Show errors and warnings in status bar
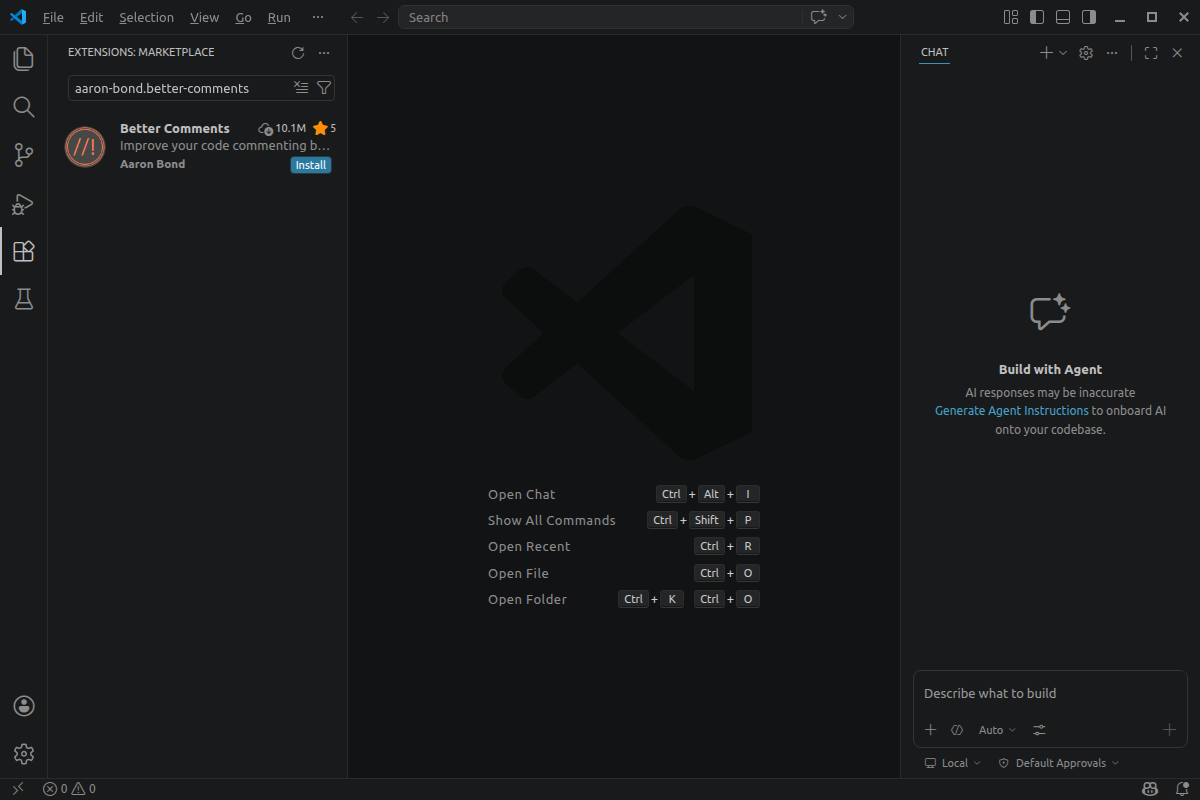1200x800 pixels. tap(69, 789)
